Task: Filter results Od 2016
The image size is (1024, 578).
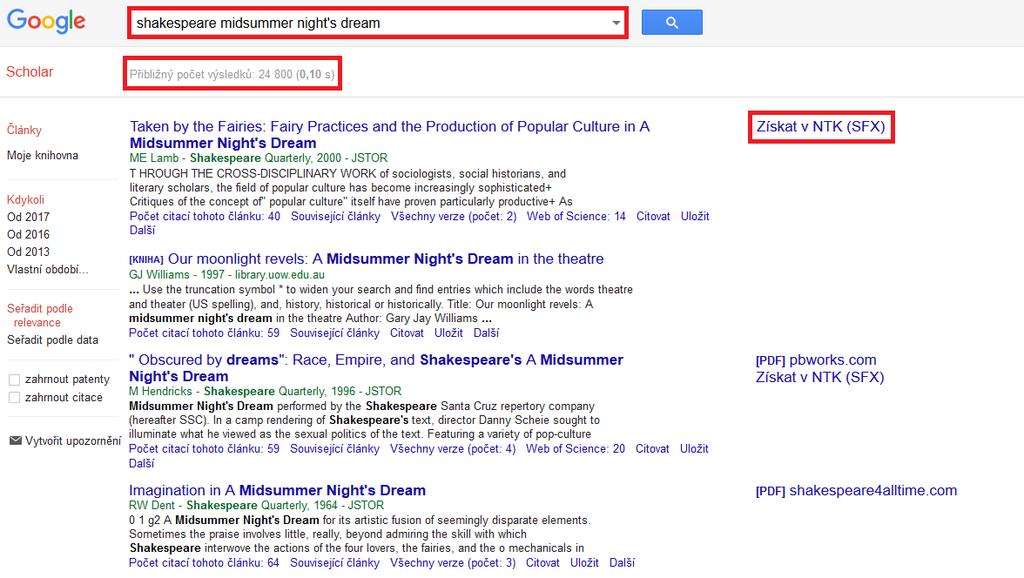Action: tap(28, 234)
